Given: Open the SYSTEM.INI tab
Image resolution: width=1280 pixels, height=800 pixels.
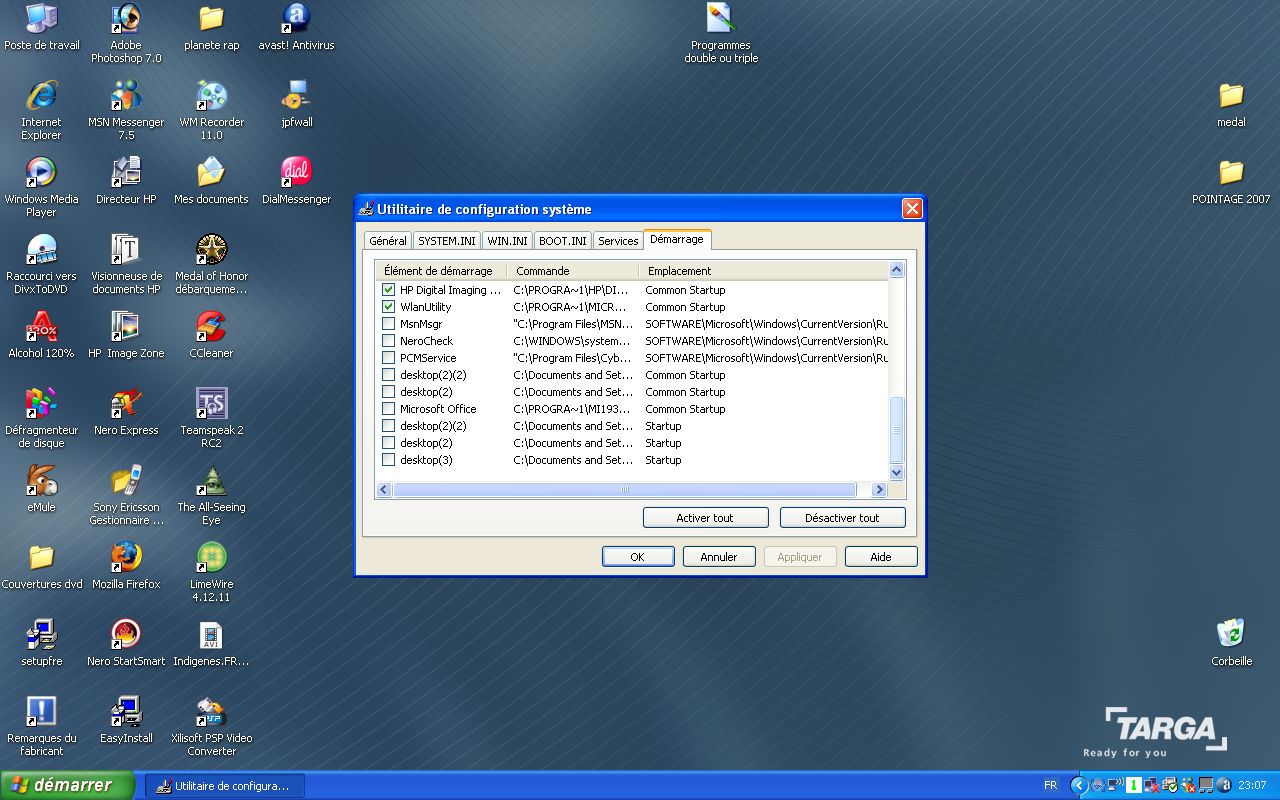Looking at the screenshot, I should coord(447,241).
